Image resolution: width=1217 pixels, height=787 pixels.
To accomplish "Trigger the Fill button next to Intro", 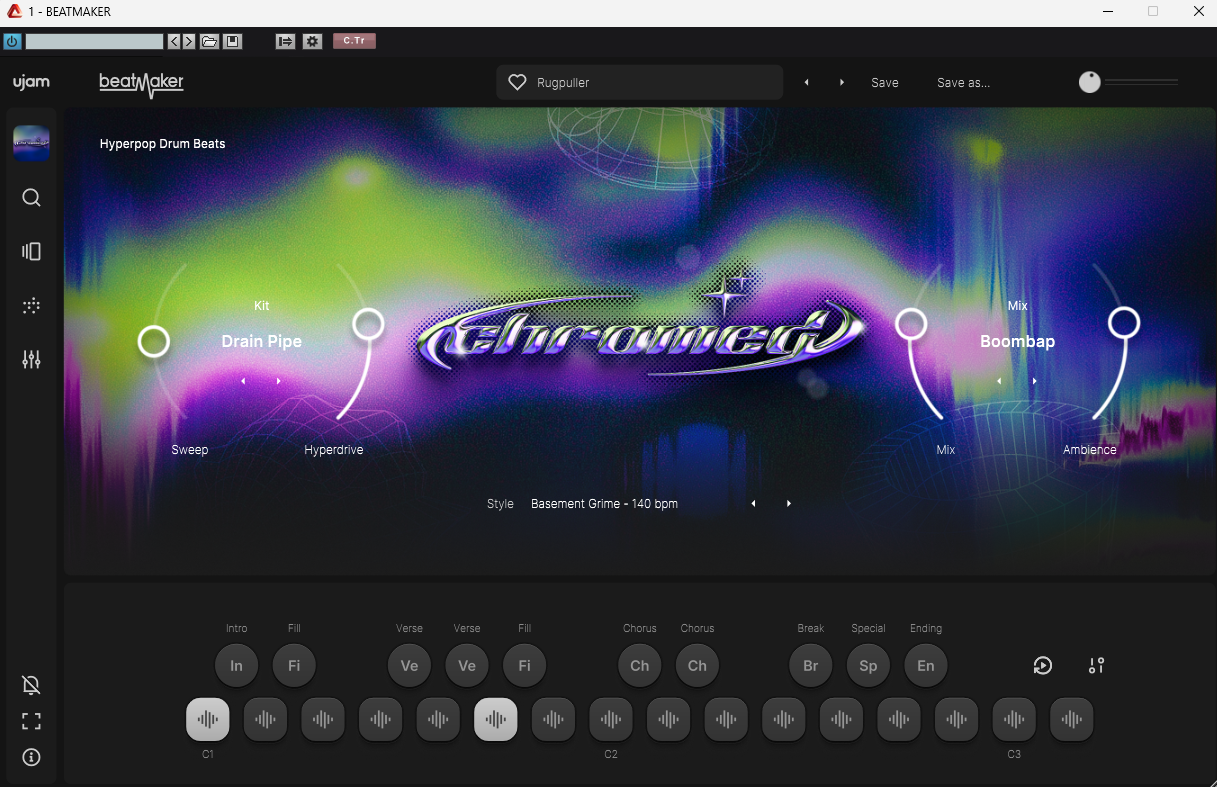I will coord(294,666).
